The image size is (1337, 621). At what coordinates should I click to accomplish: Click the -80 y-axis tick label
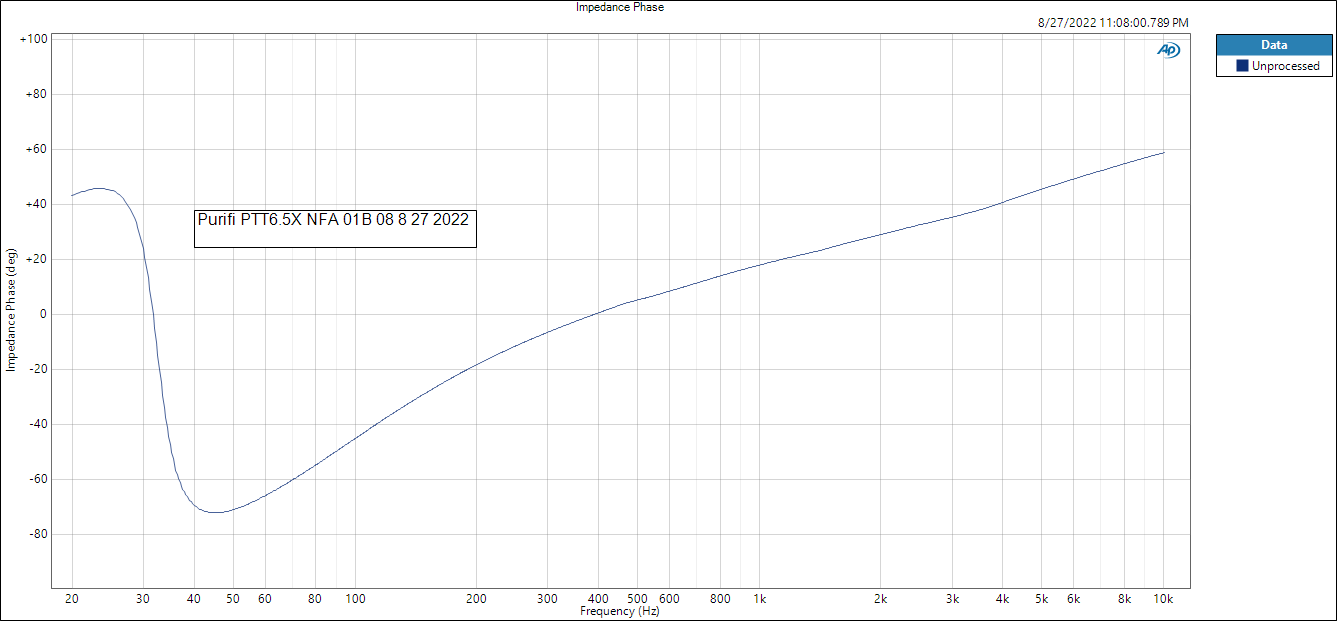(38, 534)
